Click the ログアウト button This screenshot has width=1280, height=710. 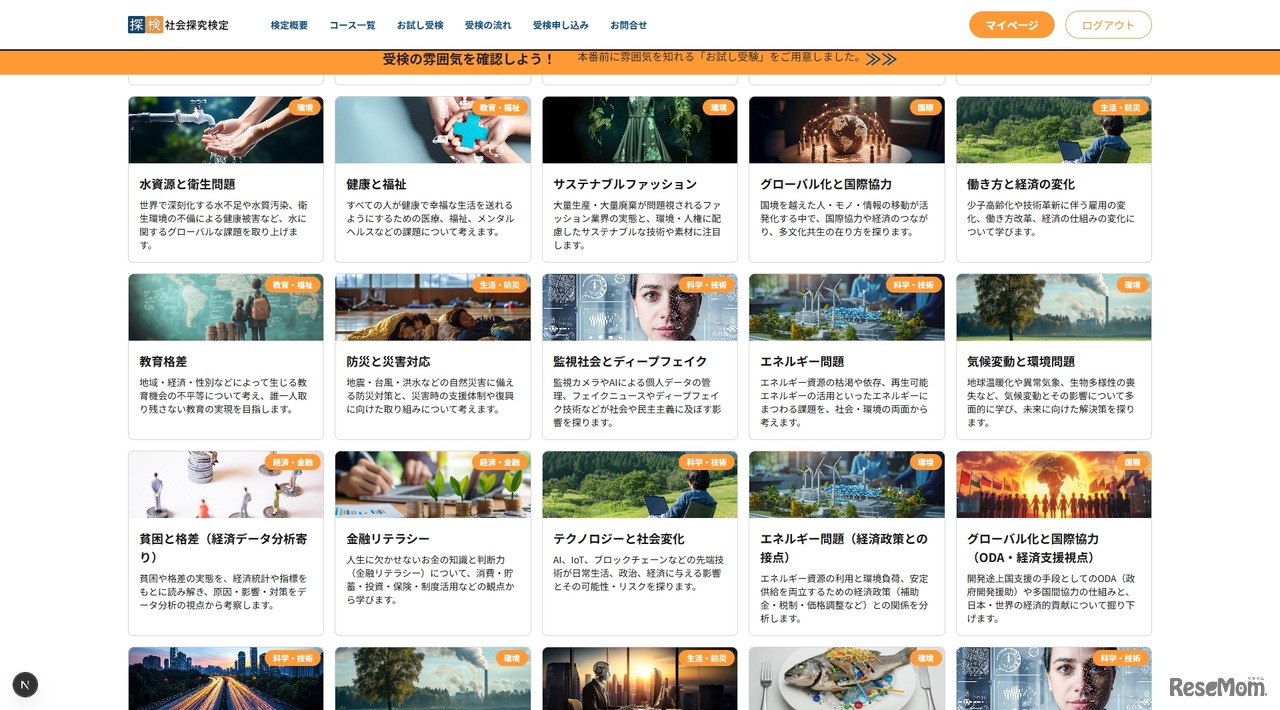(x=1108, y=24)
